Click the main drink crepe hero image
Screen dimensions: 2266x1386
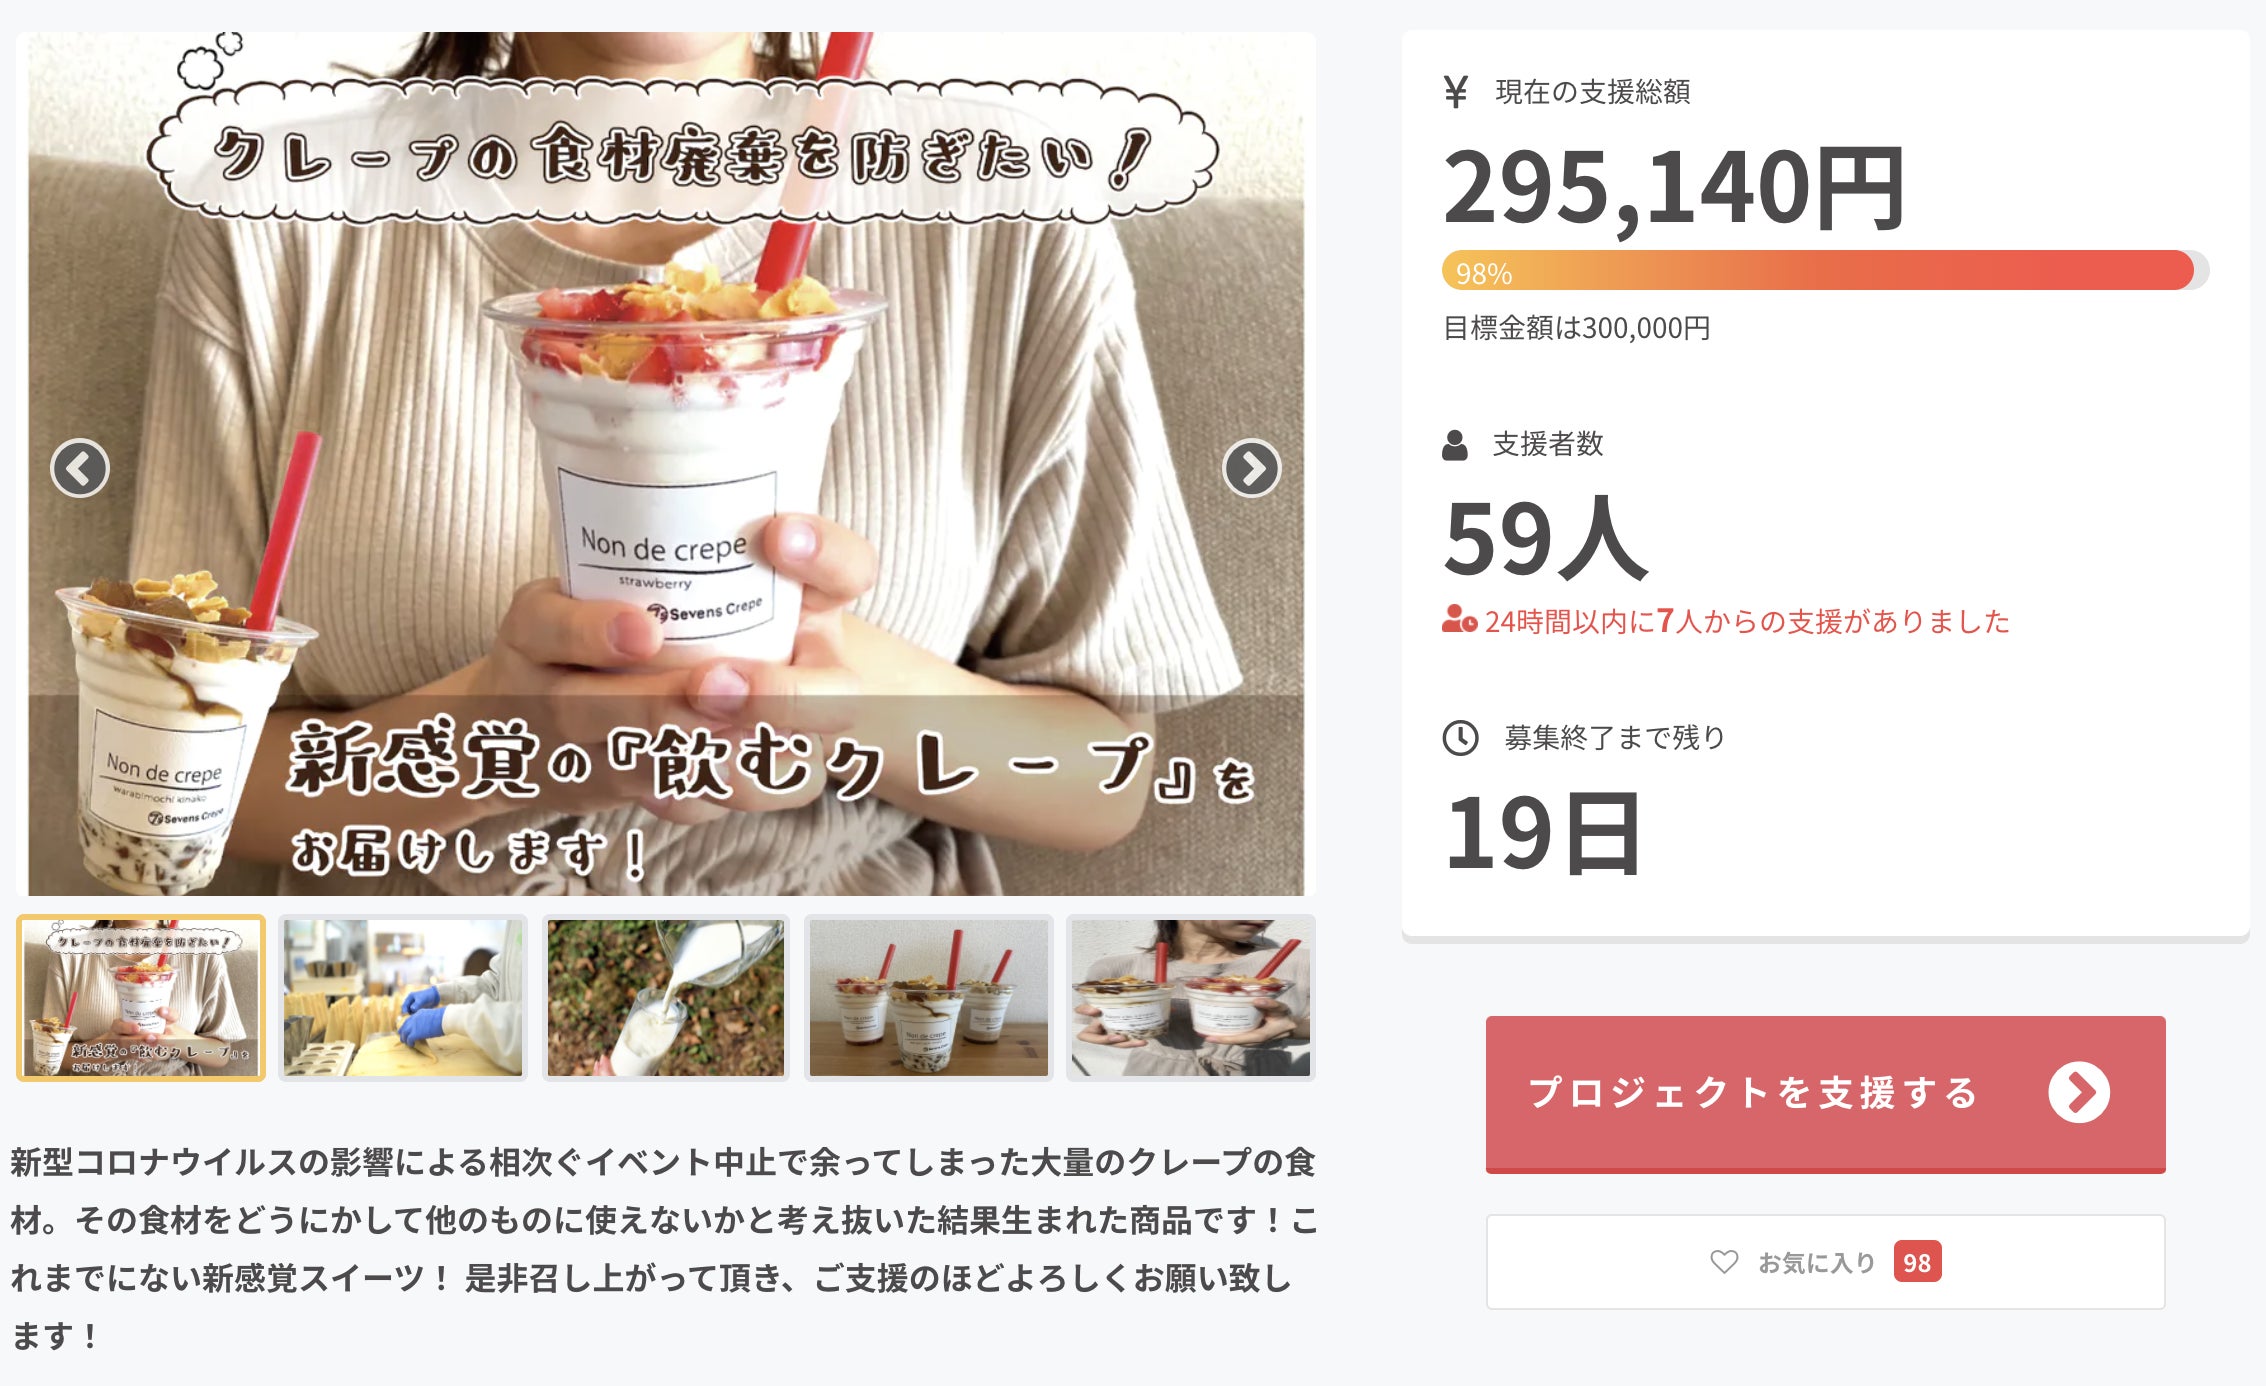pos(665,464)
